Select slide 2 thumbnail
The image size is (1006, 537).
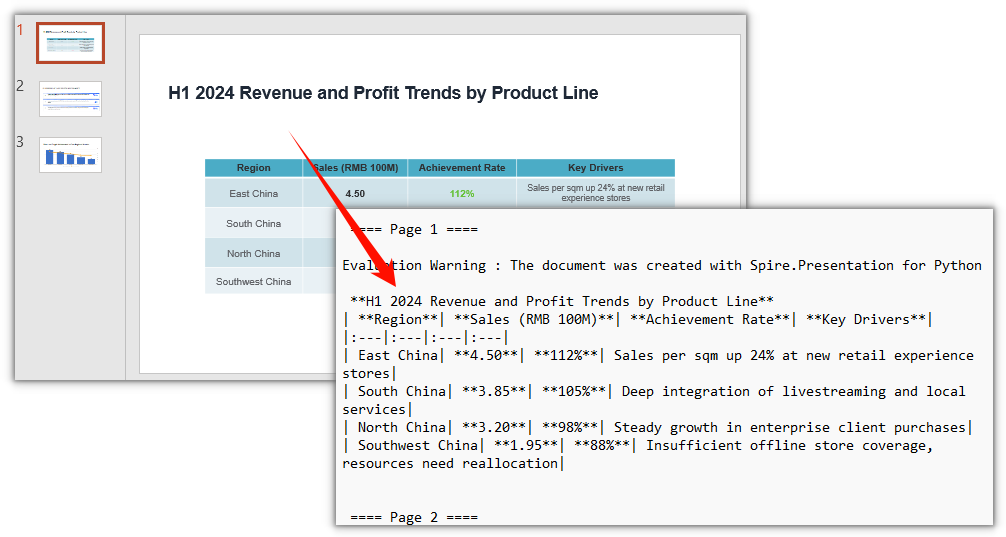pos(71,99)
